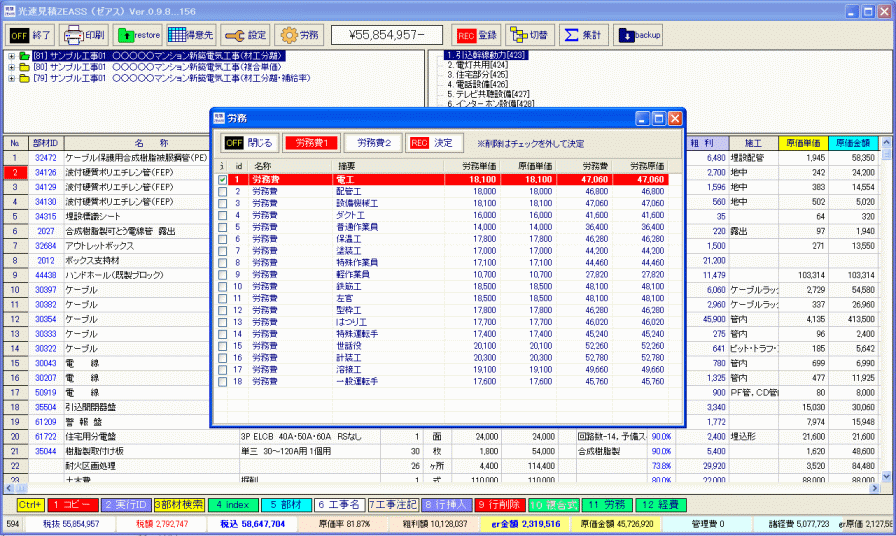Screen dimensions: 896x536
Task: Select 3. 住宅部分[425] in the tree
Action: coord(477,75)
